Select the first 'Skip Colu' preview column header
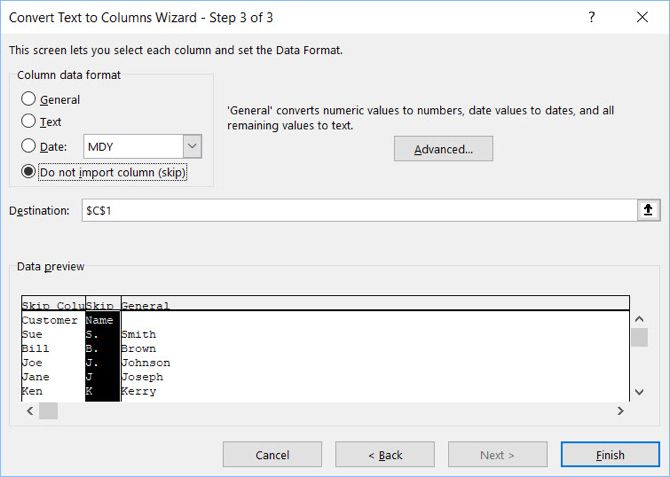This screenshot has height=477, width=670. coord(53,305)
